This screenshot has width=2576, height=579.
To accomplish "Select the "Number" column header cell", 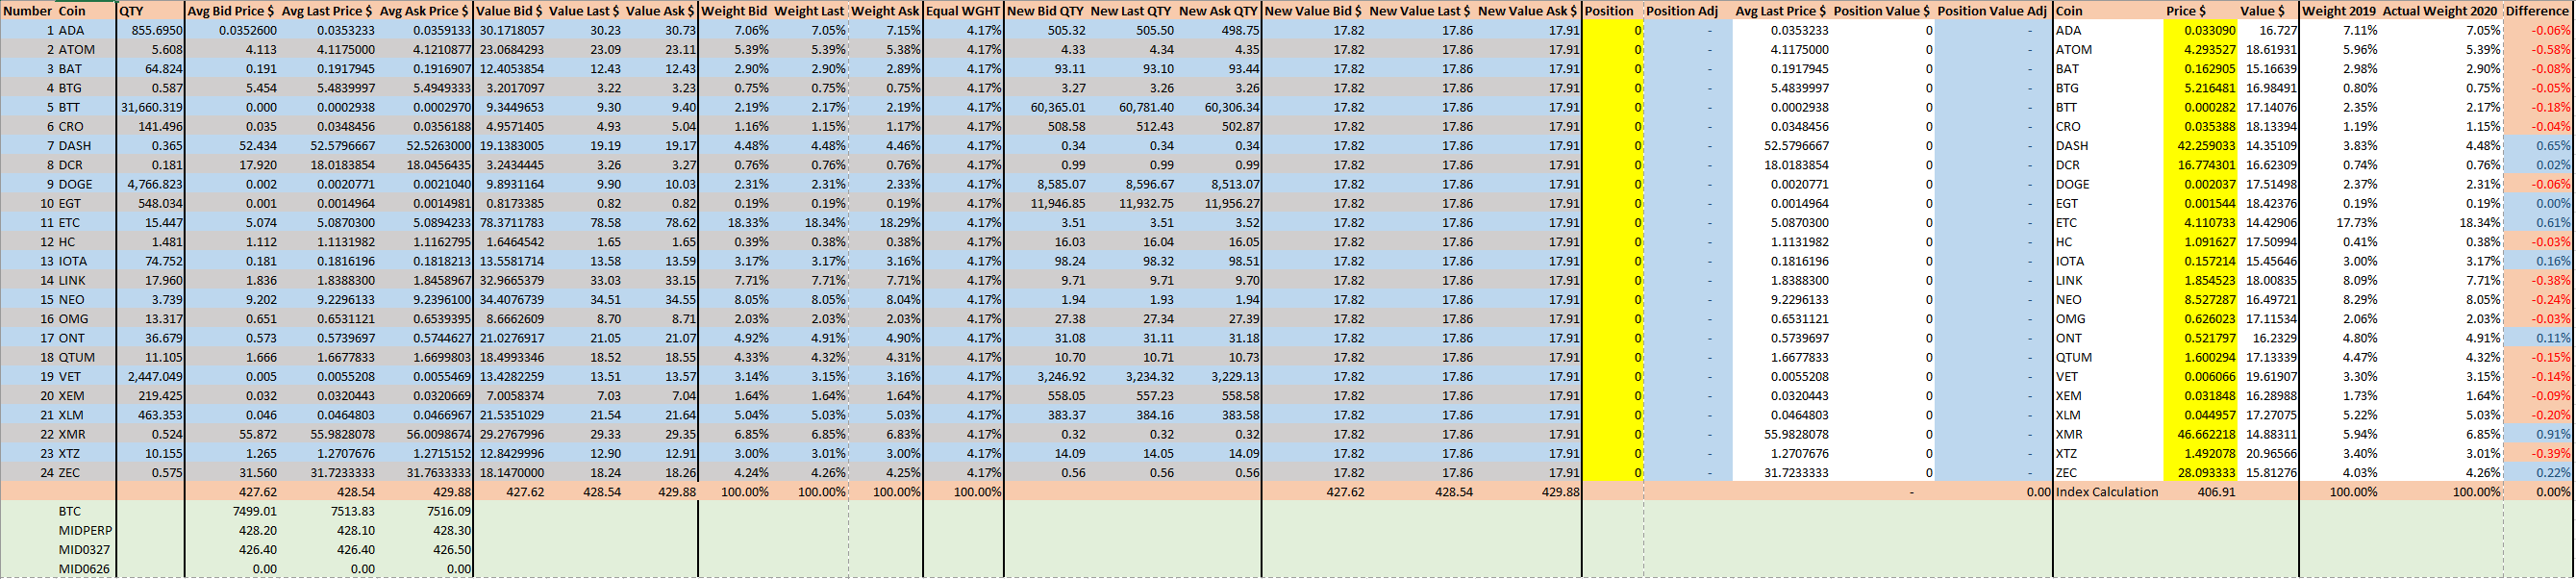I will (27, 11).
